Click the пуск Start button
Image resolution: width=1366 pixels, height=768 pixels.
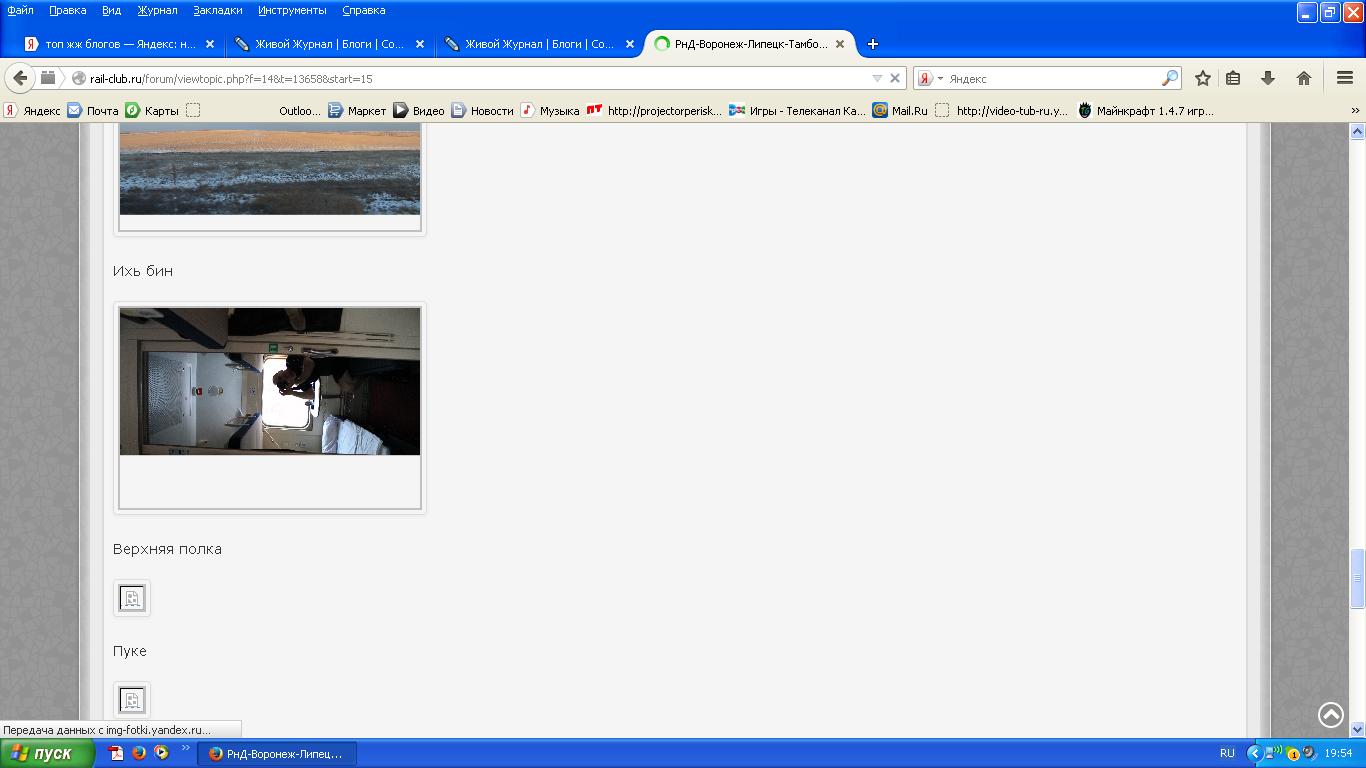pos(47,753)
